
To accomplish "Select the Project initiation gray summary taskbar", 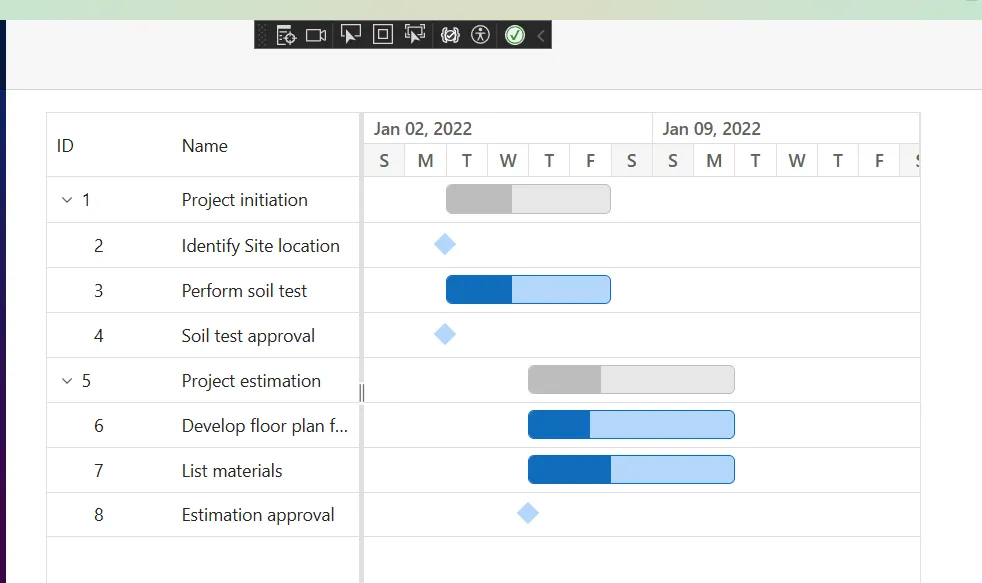I will (529, 199).
